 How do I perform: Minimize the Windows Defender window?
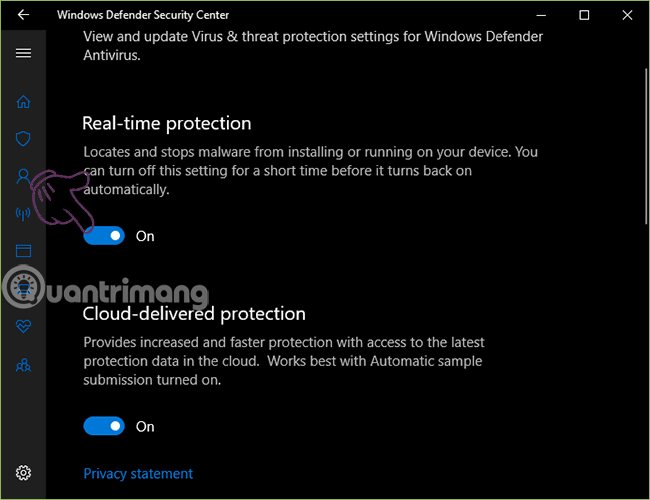541,15
